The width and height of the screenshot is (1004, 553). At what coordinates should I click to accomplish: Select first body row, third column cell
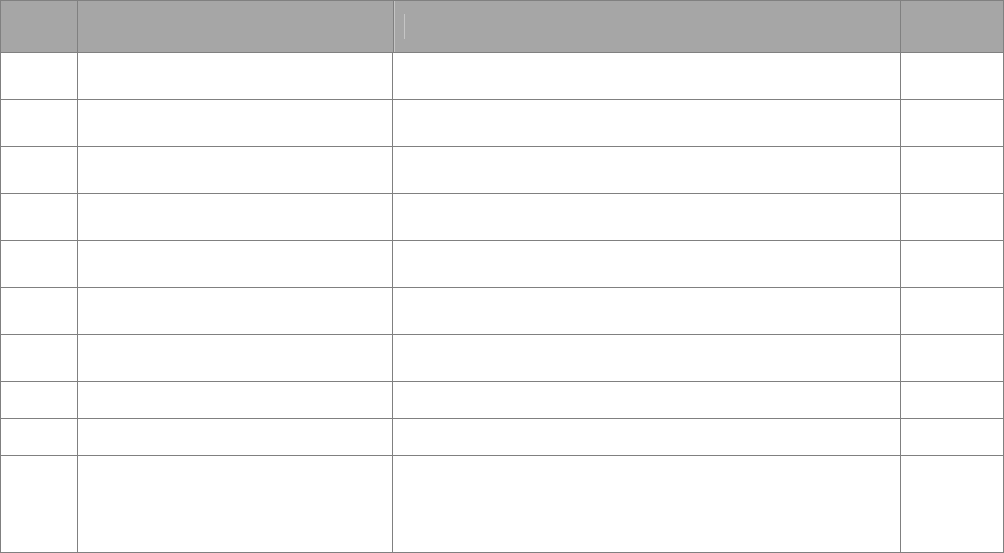point(646,76)
